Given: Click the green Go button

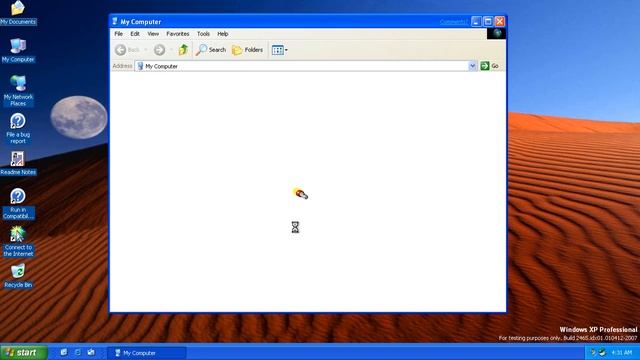Looking at the screenshot, I should (x=490, y=66).
